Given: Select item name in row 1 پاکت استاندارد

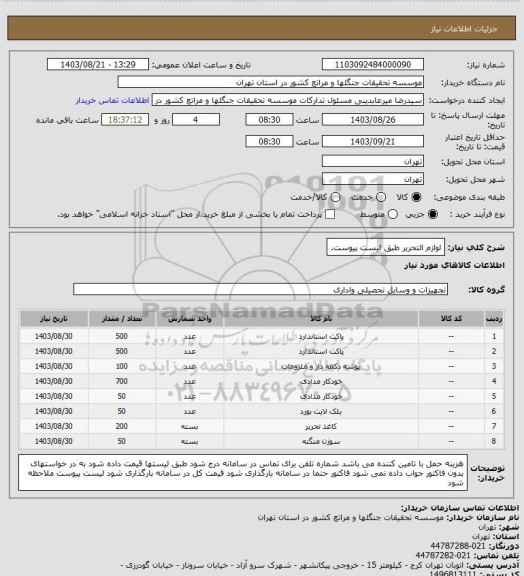Looking at the screenshot, I should tap(321, 336).
